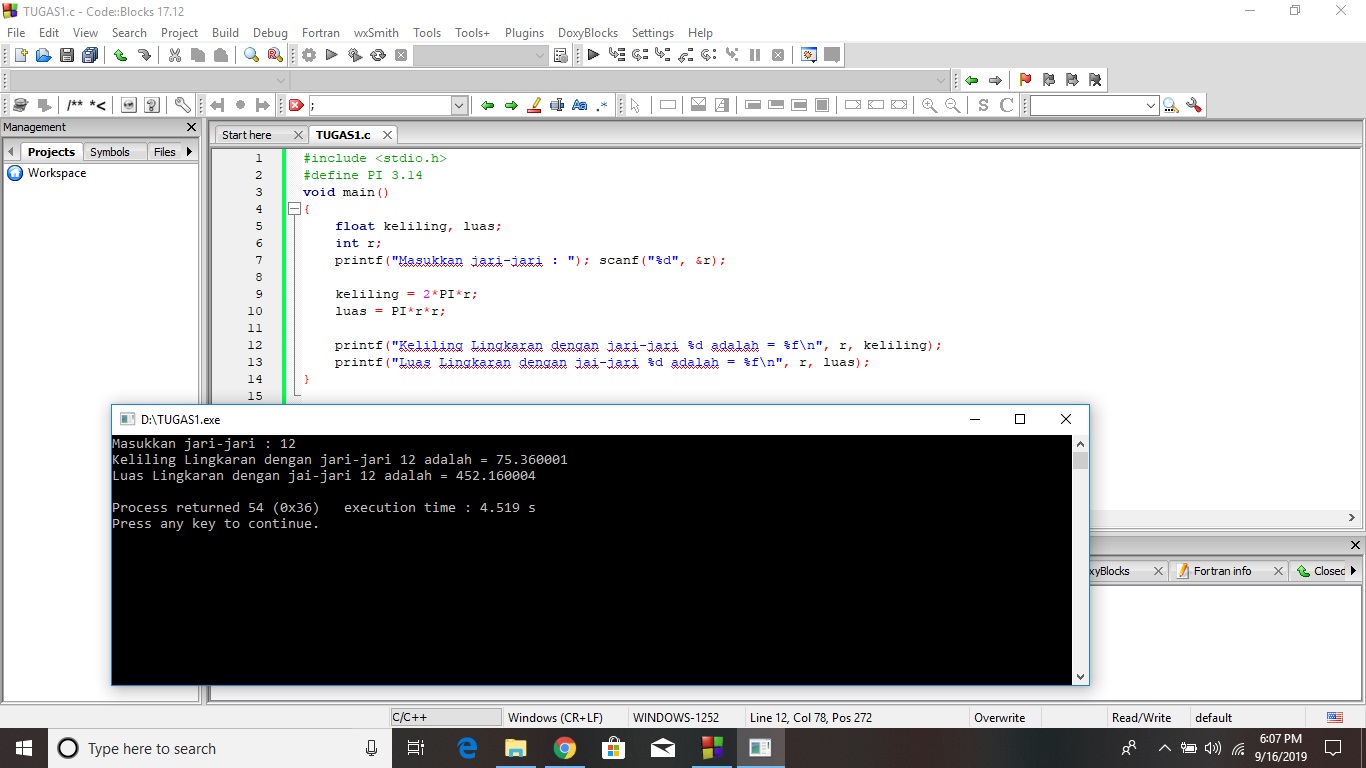Toggle syntax highlighting with the marker icon
Image resolution: width=1366 pixels, height=768 pixels.
(534, 104)
